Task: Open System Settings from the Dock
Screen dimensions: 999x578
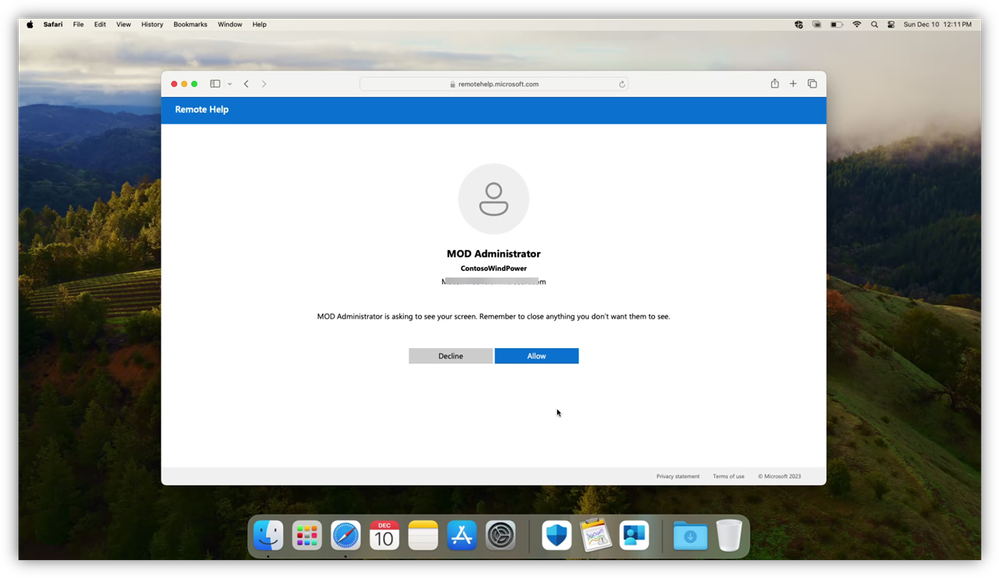Action: pyautogui.click(x=501, y=535)
